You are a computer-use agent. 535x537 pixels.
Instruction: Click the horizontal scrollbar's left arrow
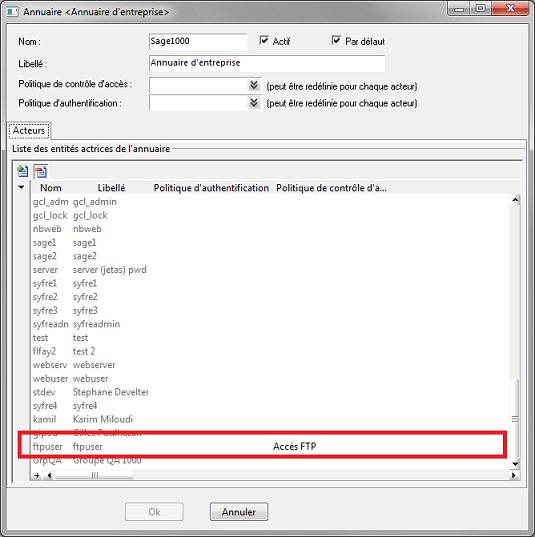(49, 475)
